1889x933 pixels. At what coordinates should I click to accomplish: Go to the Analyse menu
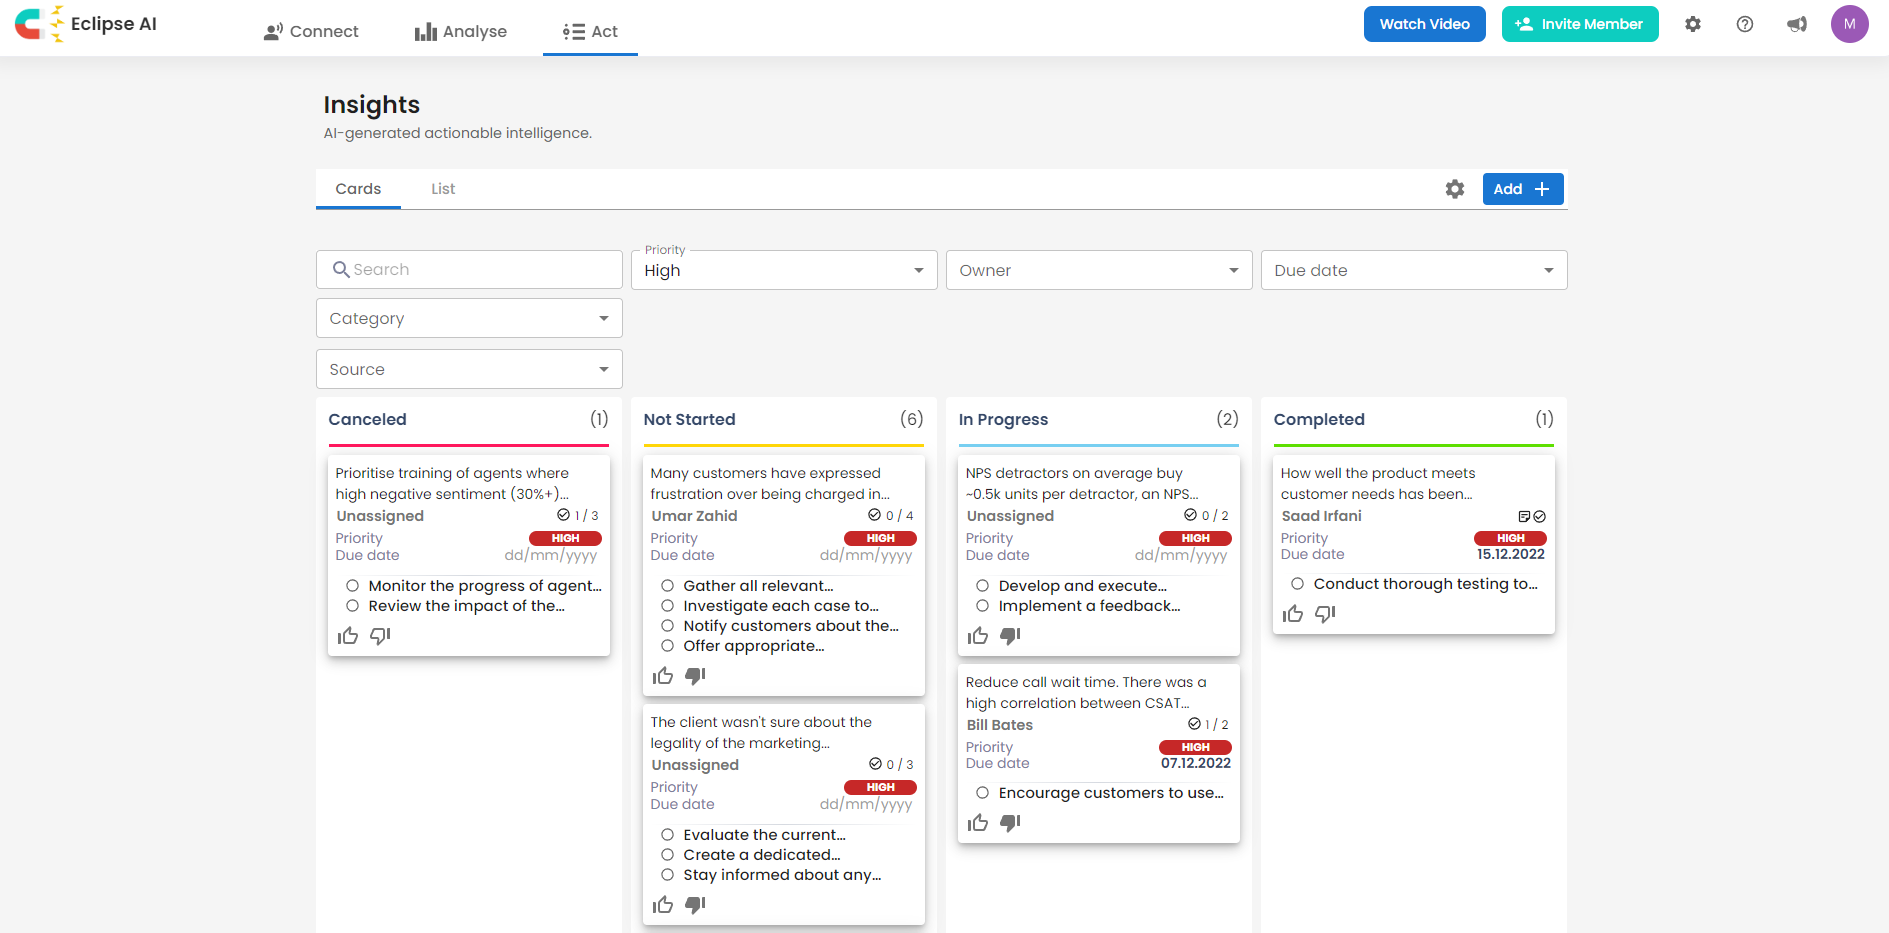461,31
